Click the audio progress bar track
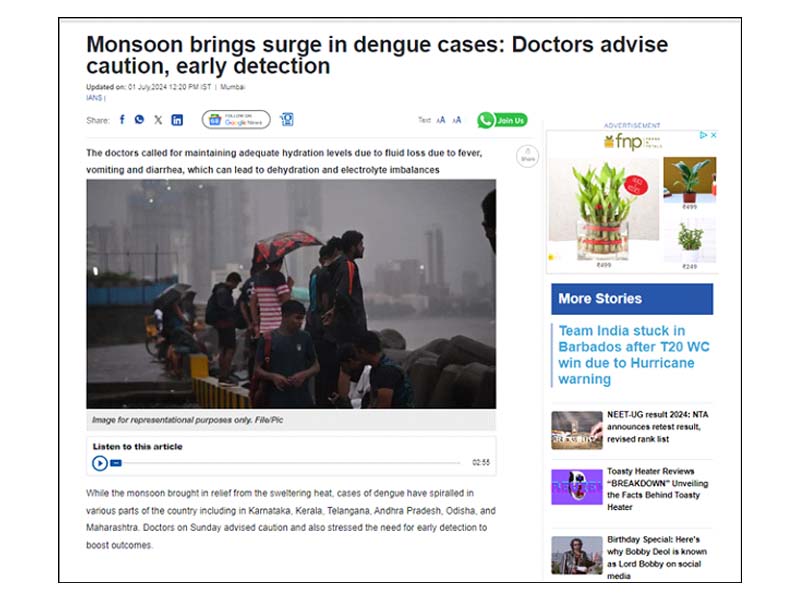Screen dimensions: 800x600 (292, 463)
